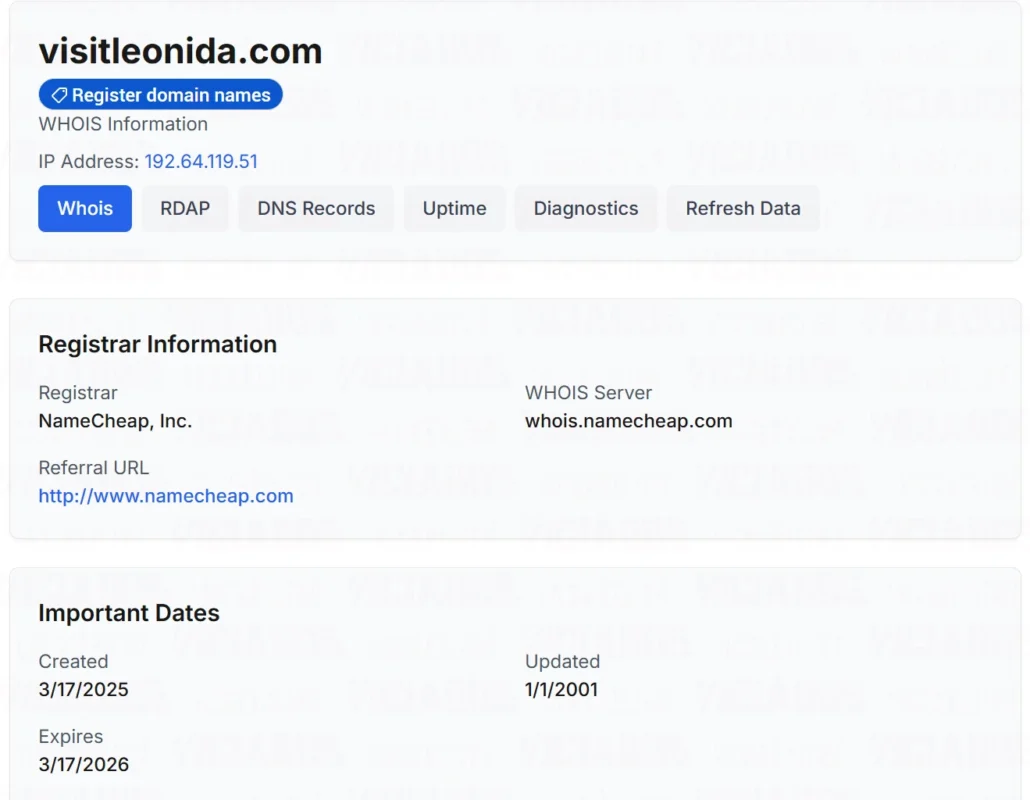Click the tag icon beside Register domain names

(x=59, y=95)
